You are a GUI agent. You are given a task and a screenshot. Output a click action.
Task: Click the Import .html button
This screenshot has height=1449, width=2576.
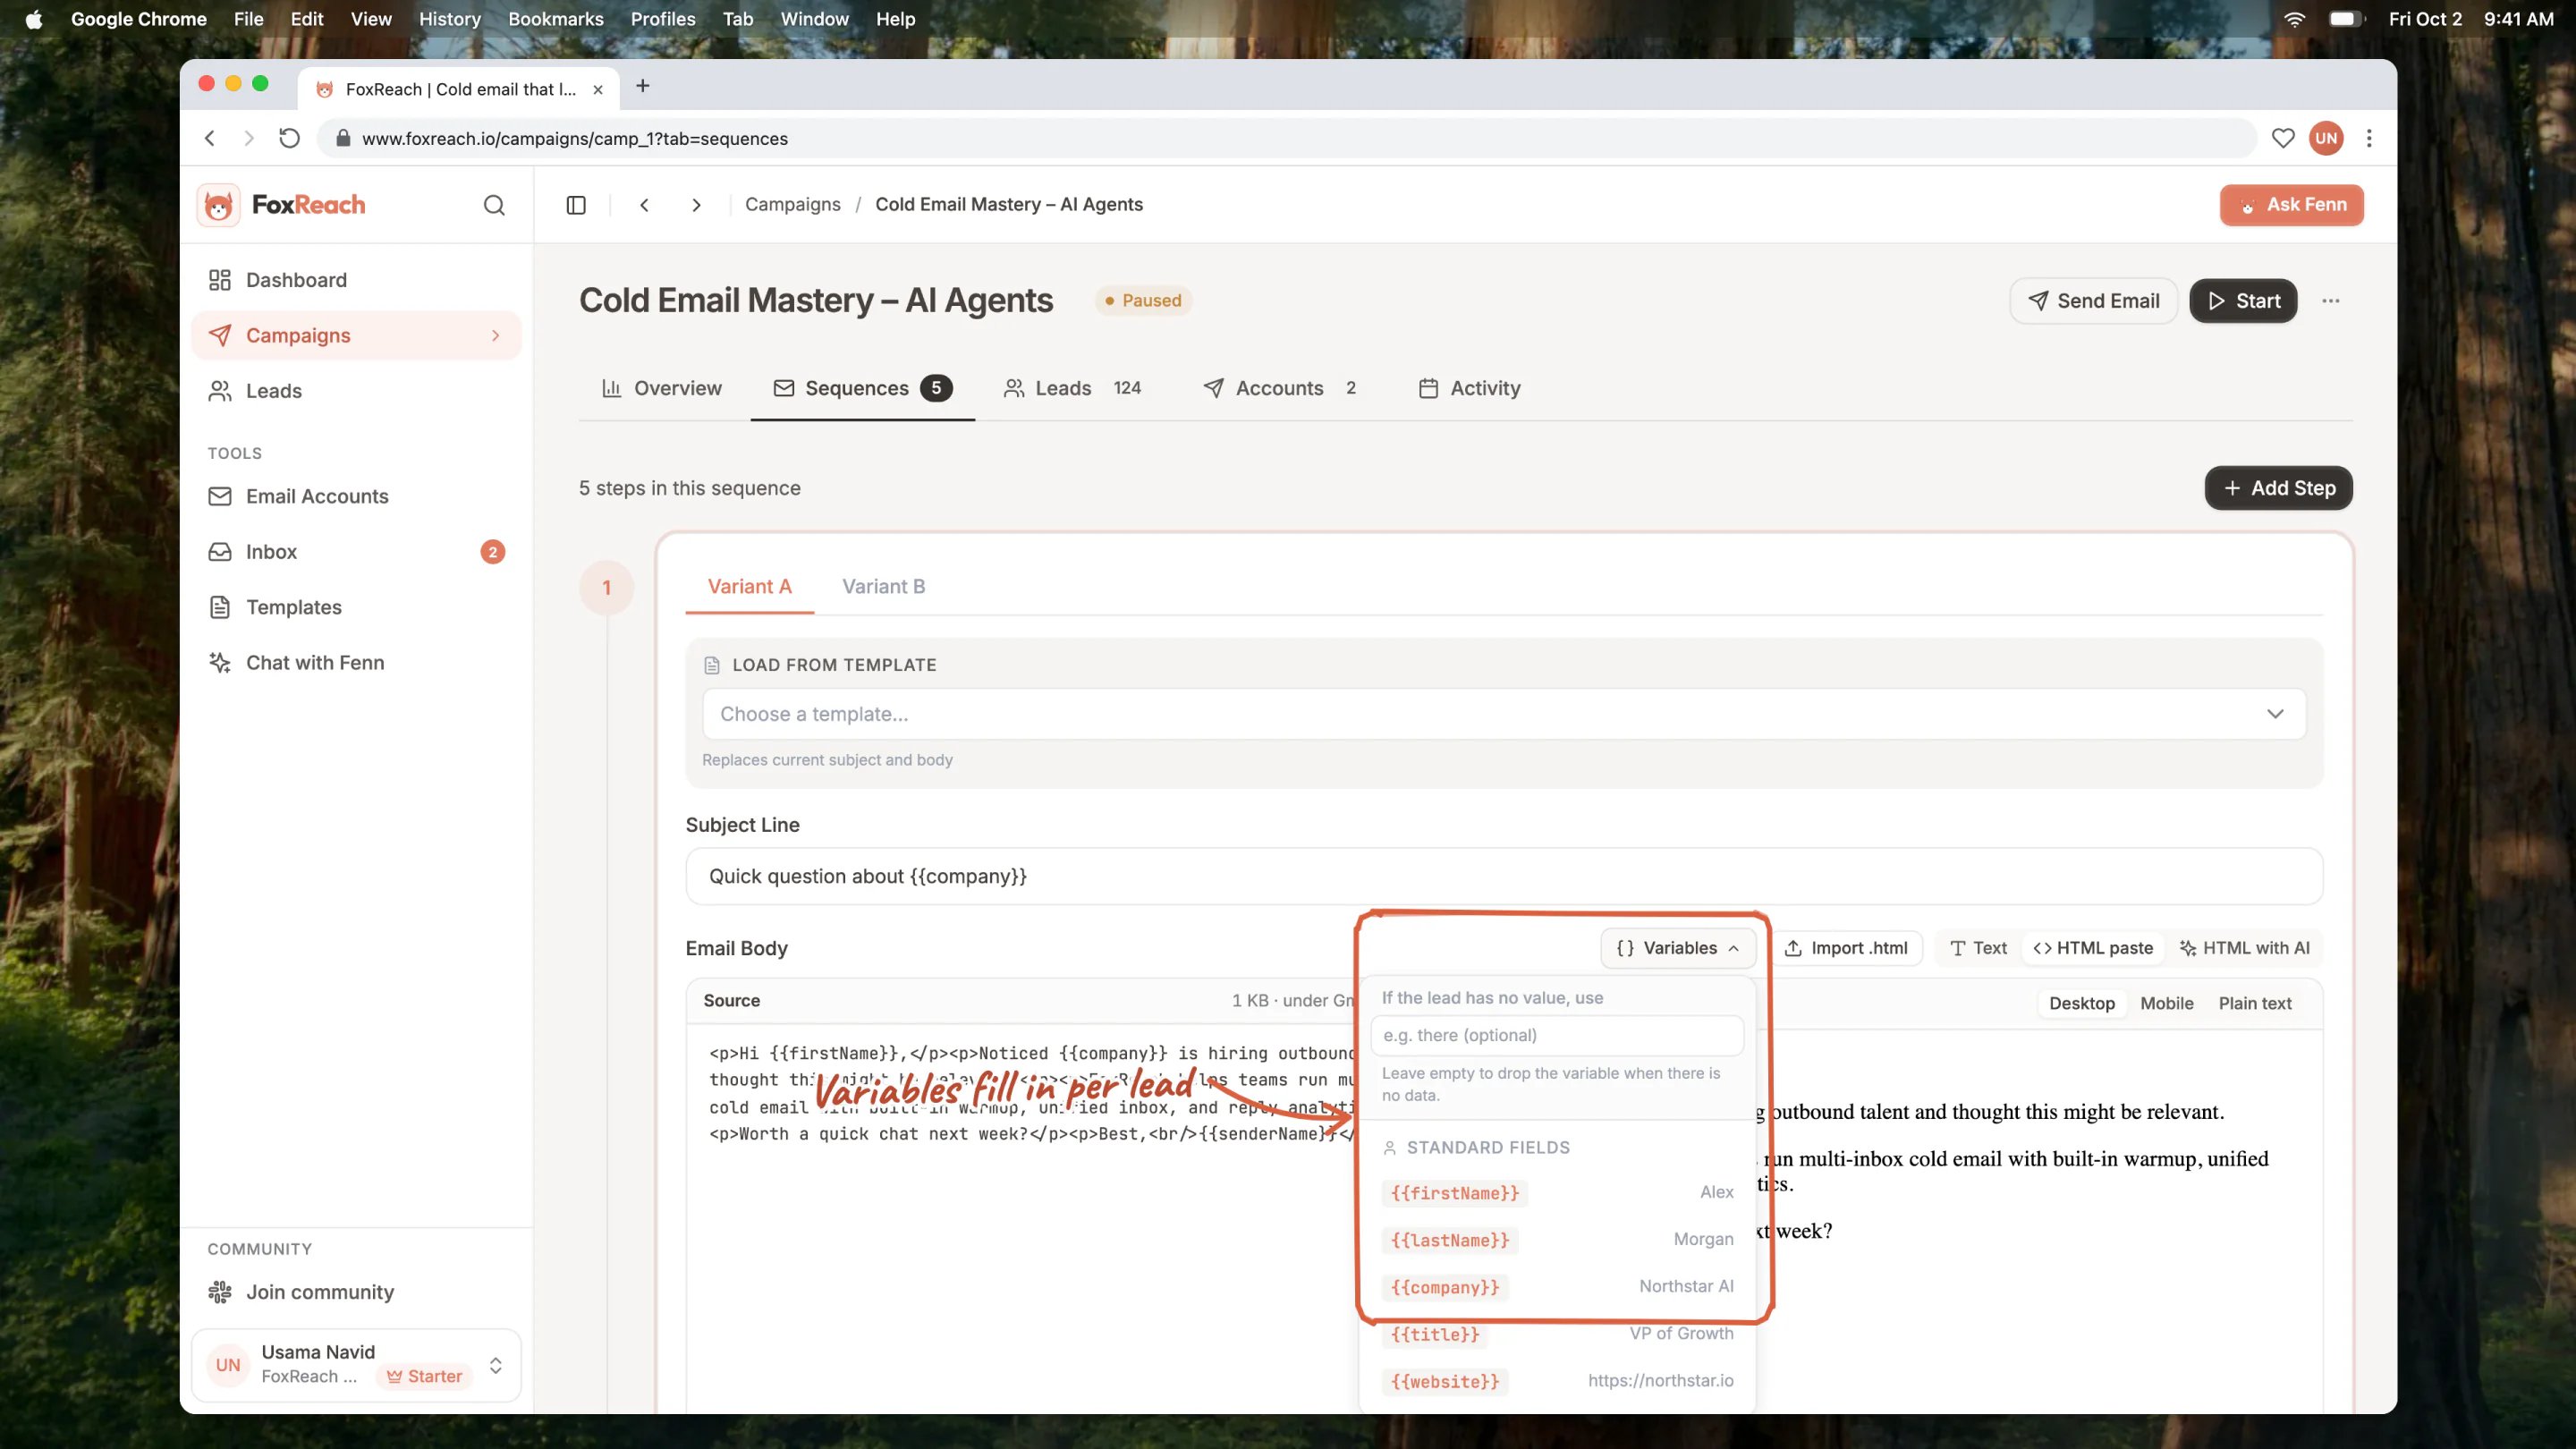point(1846,948)
